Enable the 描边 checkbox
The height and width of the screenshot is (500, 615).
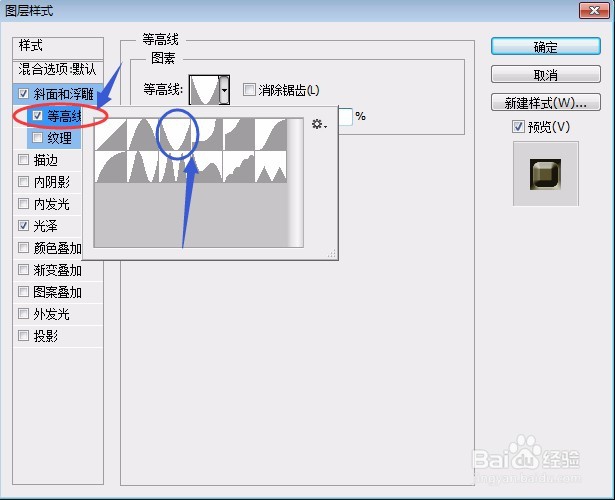point(24,160)
